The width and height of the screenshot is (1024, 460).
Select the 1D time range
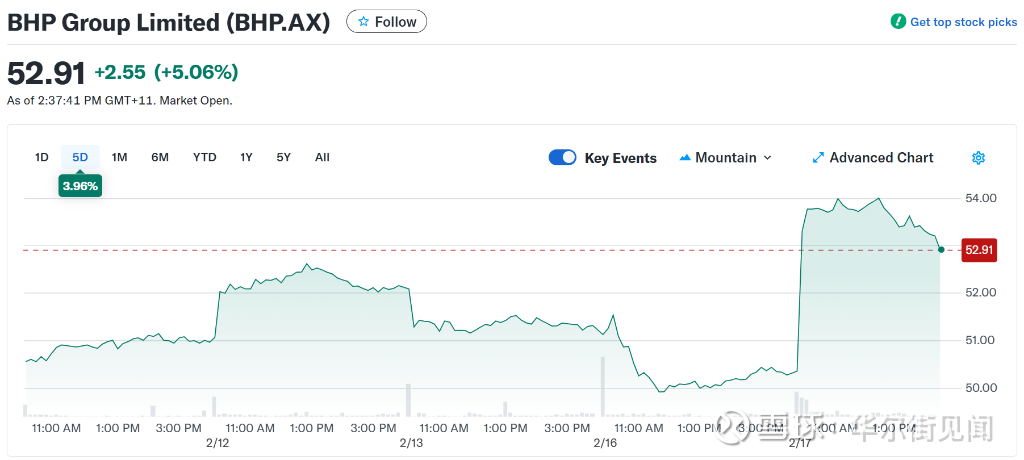pos(41,157)
